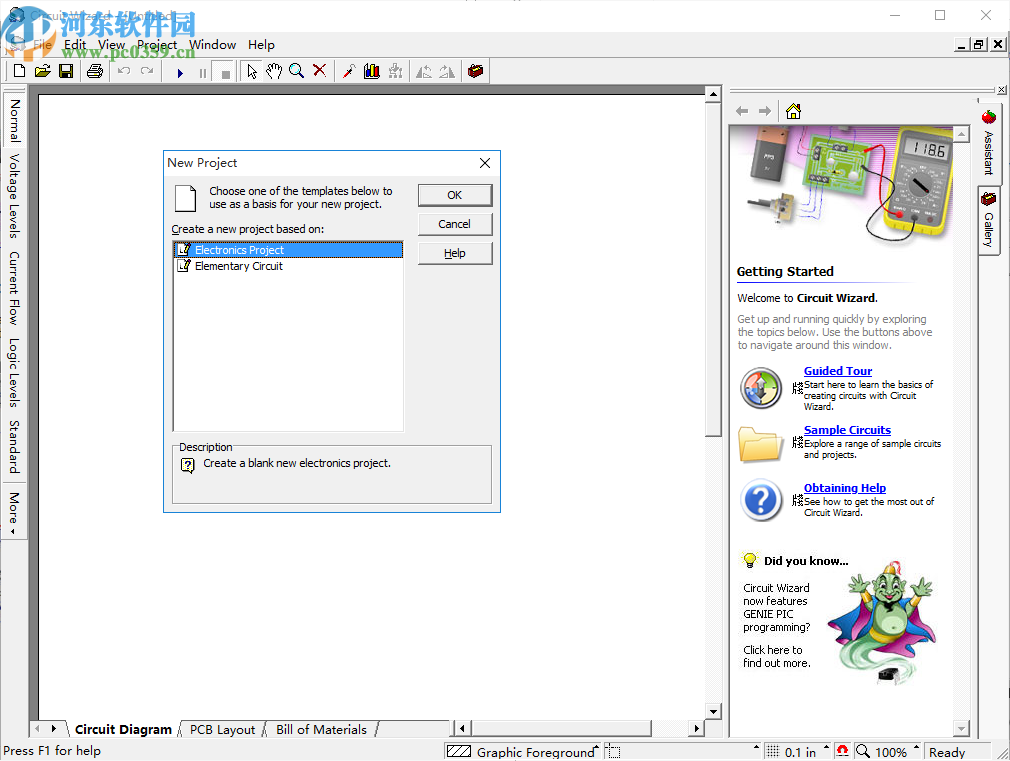Click the red X delete tool
The image size is (1010, 761).
tap(319, 71)
